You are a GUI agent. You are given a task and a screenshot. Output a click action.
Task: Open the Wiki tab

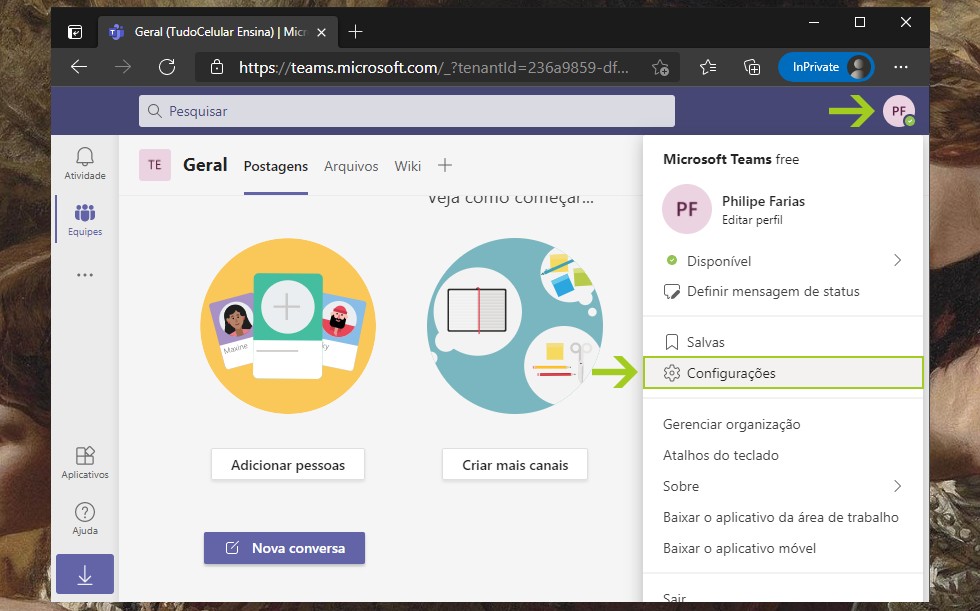point(407,166)
